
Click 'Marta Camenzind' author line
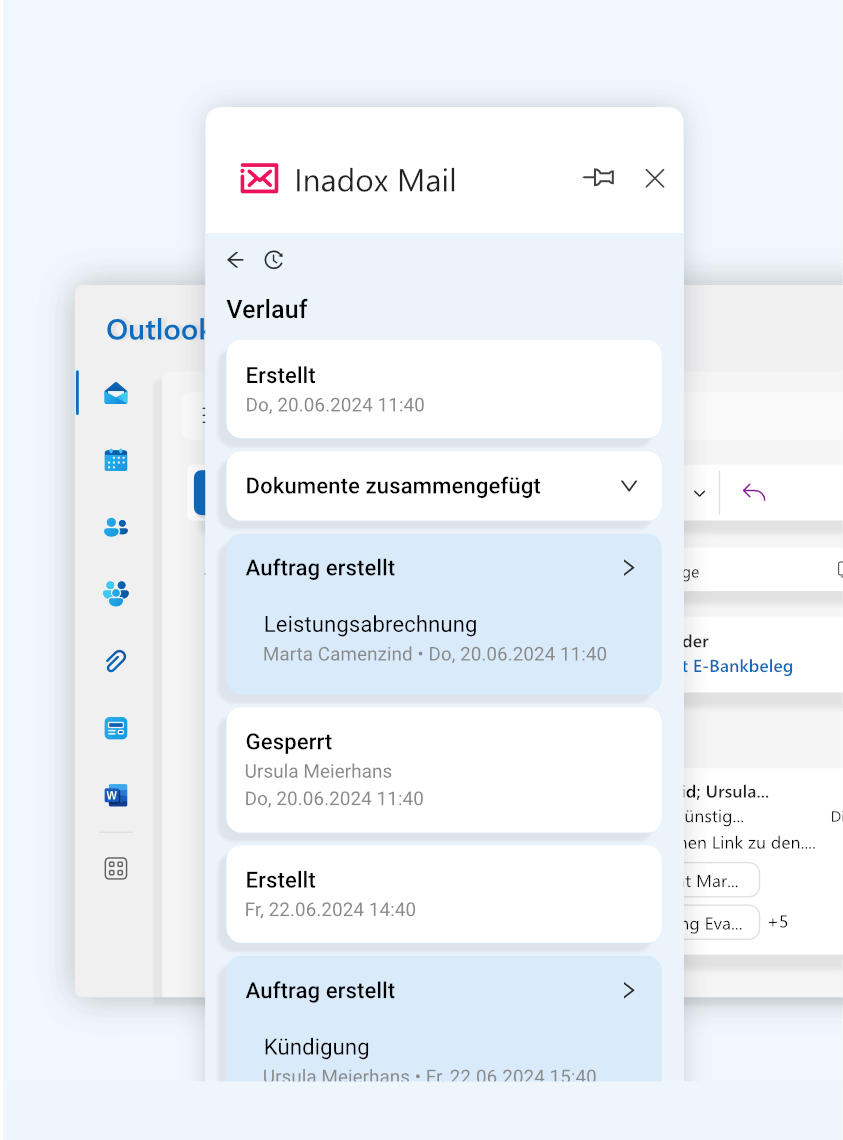click(434, 654)
